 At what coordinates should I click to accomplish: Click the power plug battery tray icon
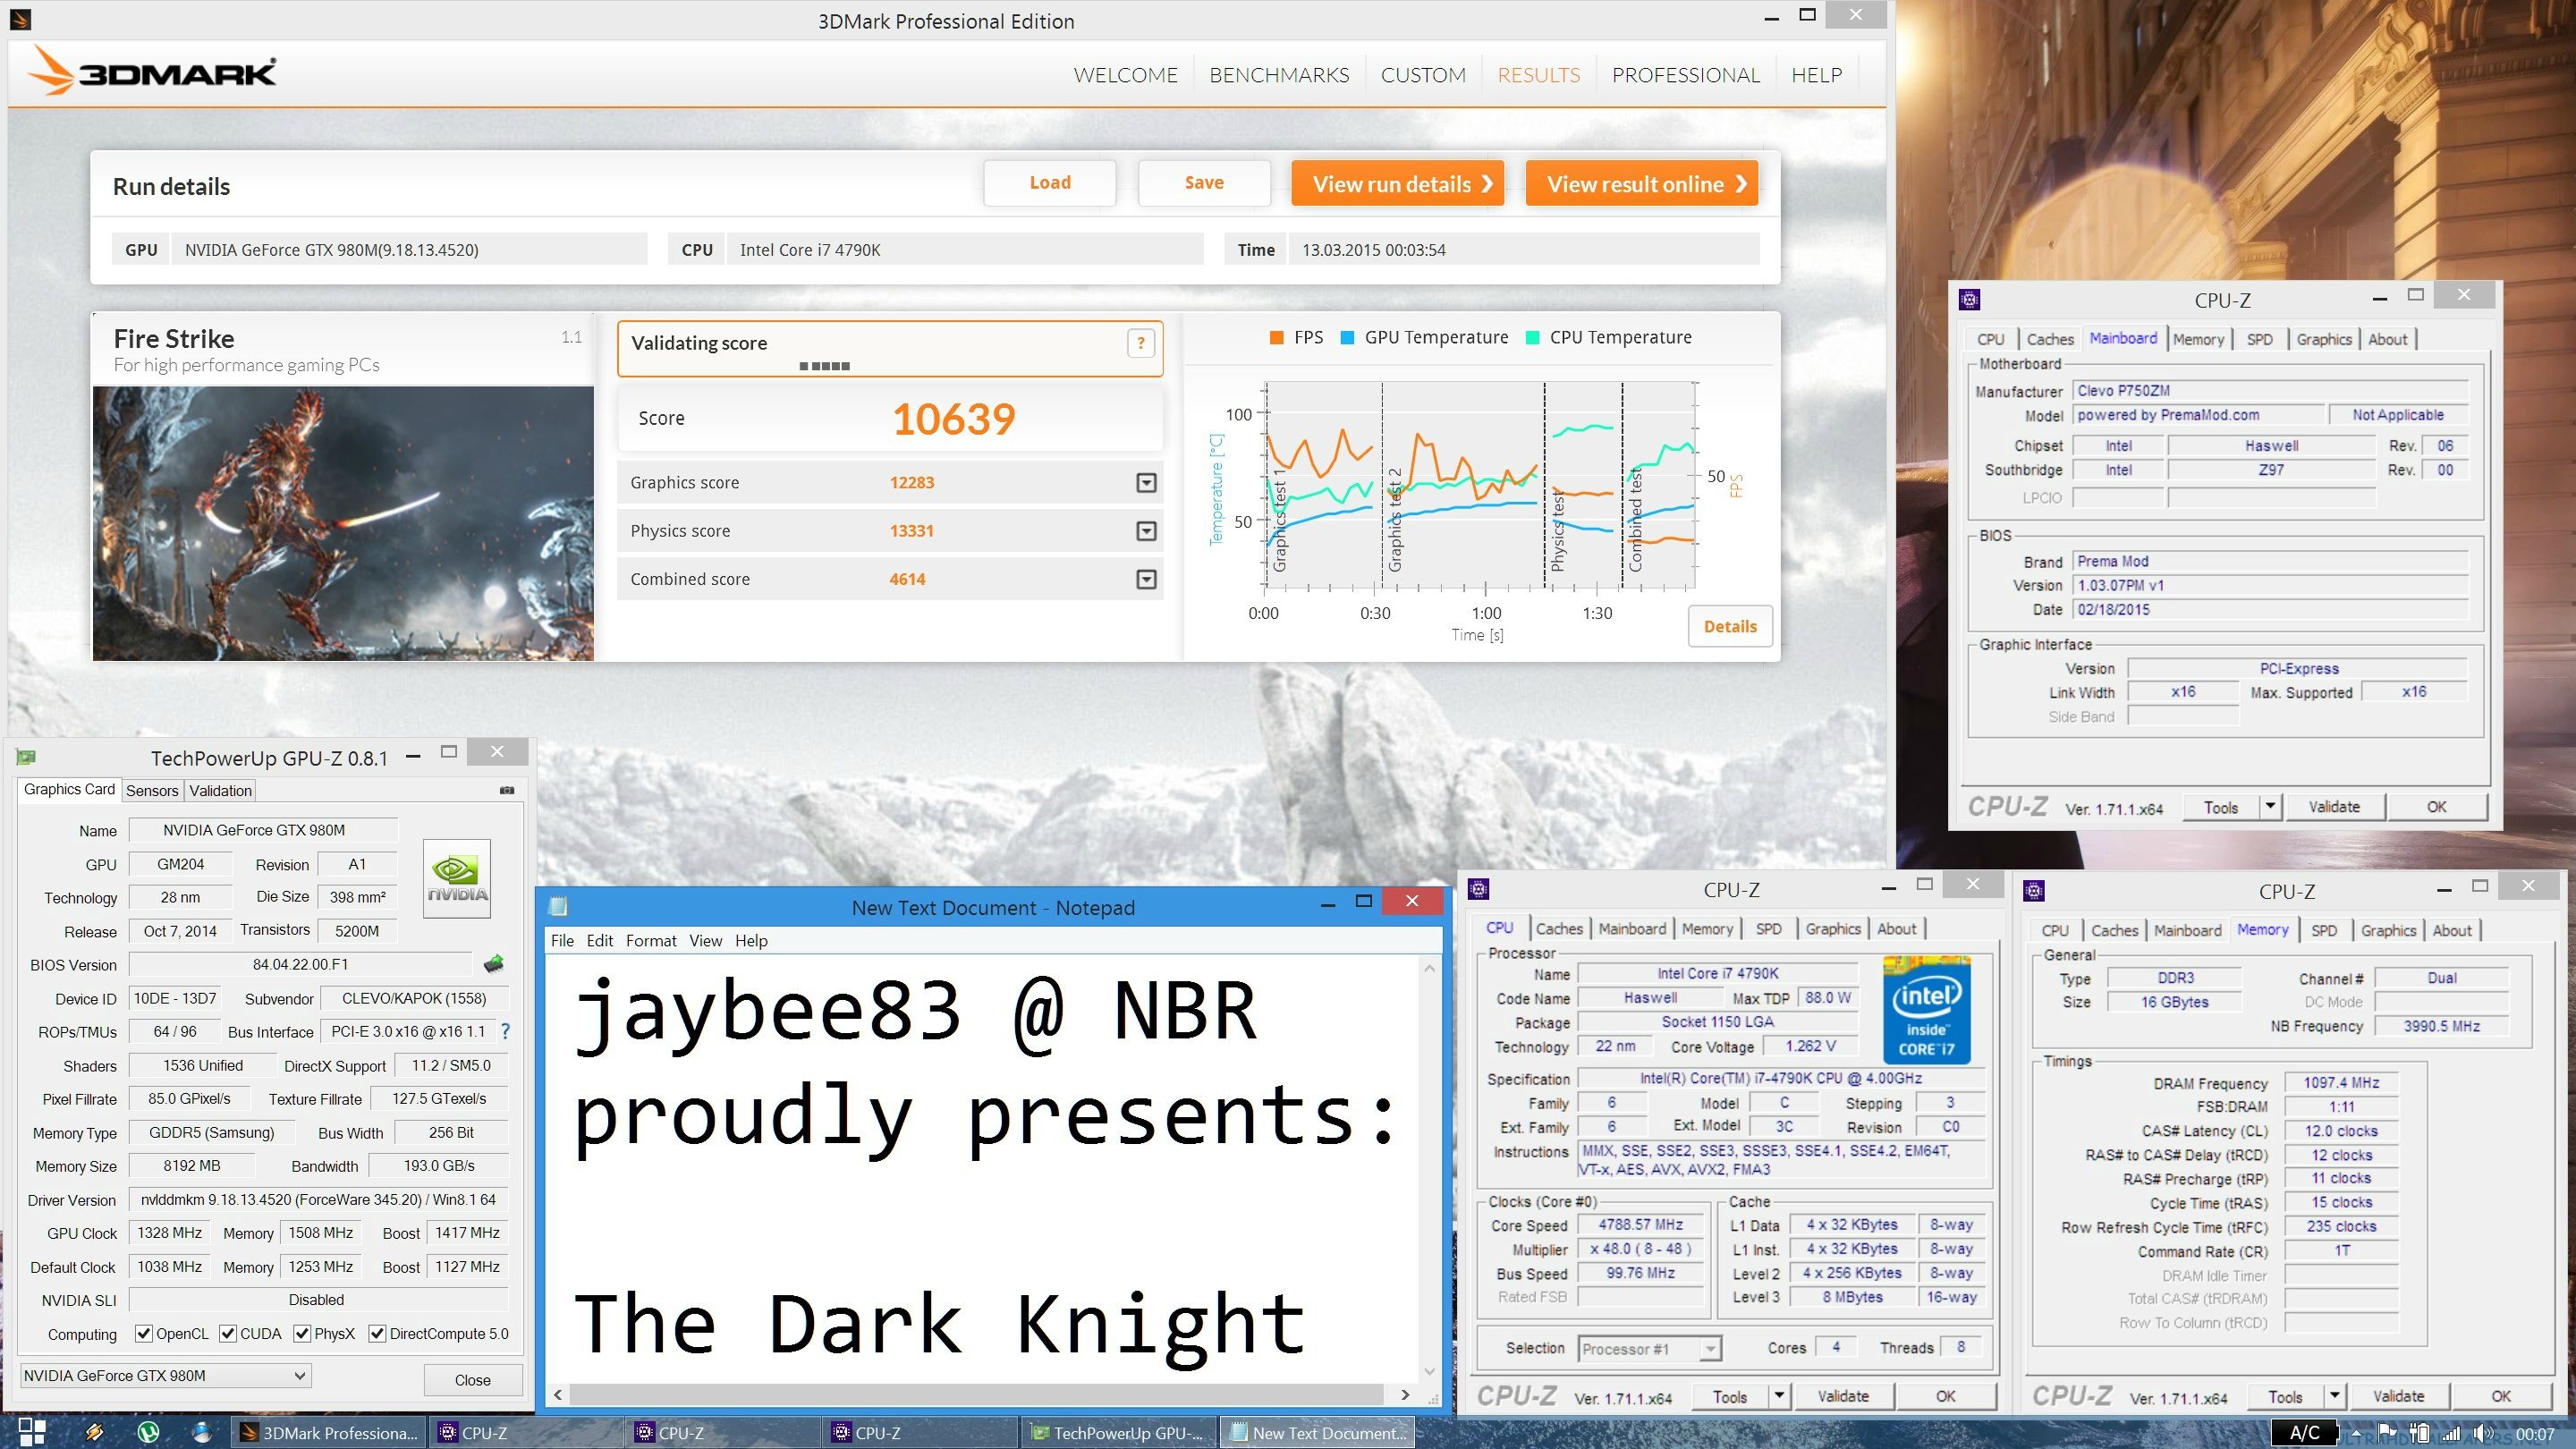[x=2418, y=1433]
